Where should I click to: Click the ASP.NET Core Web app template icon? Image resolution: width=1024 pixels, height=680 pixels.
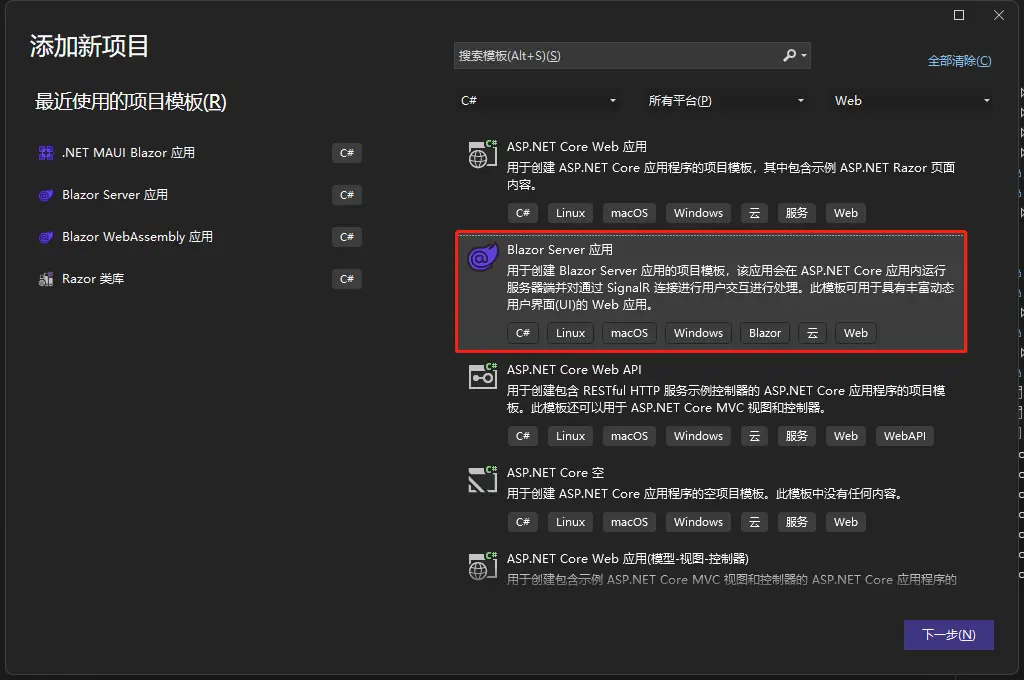click(483, 154)
